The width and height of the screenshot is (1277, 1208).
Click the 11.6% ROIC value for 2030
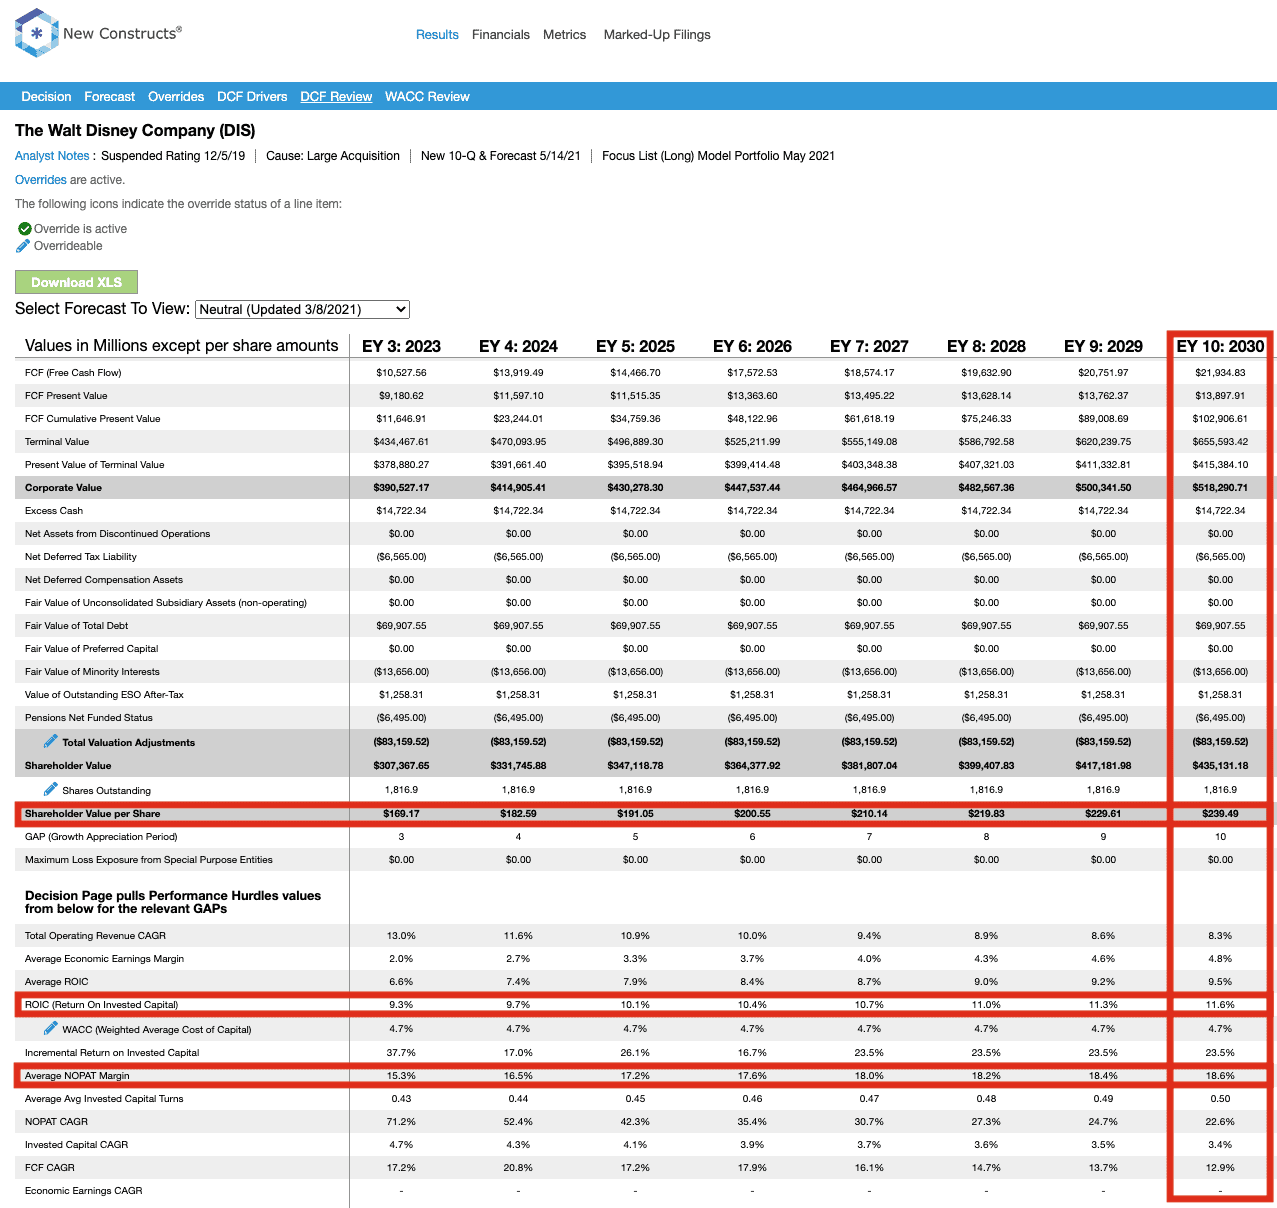click(x=1220, y=1005)
